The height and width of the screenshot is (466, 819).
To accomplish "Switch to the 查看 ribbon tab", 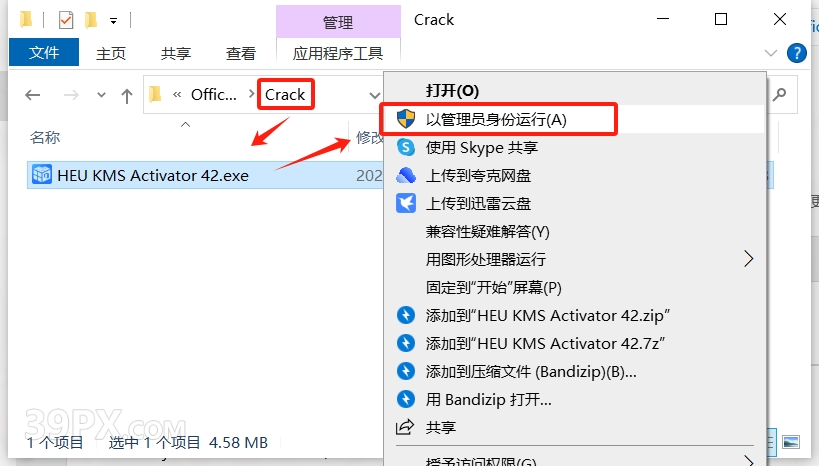I will click(241, 53).
